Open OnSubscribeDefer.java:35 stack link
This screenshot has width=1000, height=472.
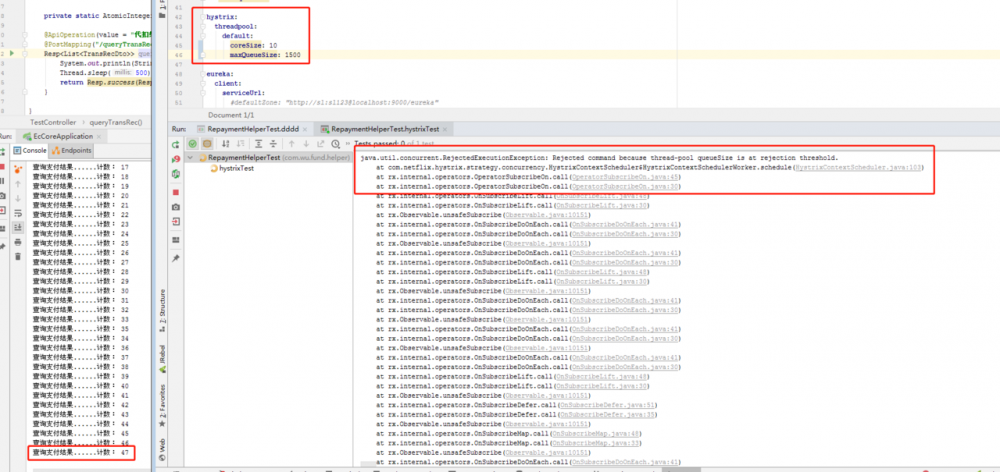pyautogui.click(x=607, y=415)
